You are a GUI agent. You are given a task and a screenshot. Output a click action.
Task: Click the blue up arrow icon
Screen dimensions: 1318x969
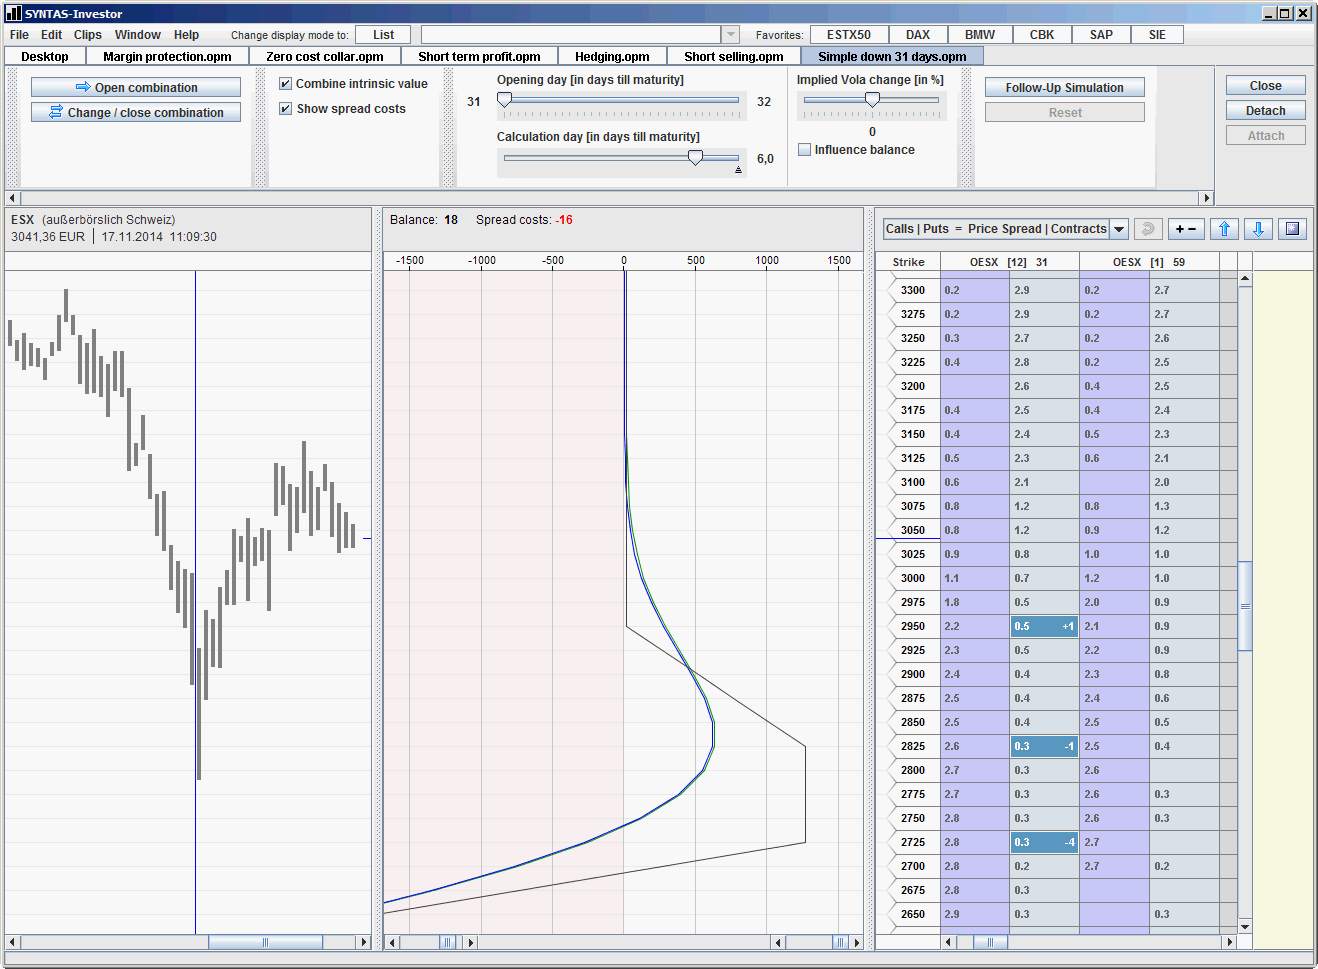pos(1224,229)
